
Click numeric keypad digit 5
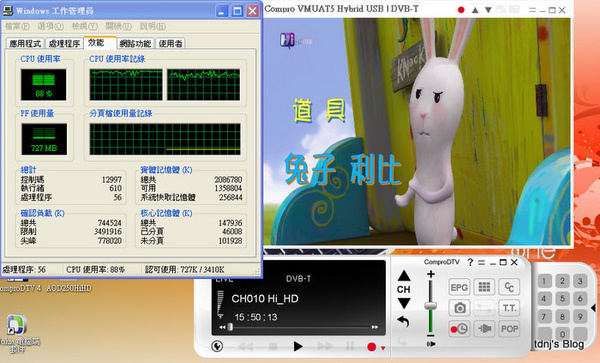[x=562, y=299]
